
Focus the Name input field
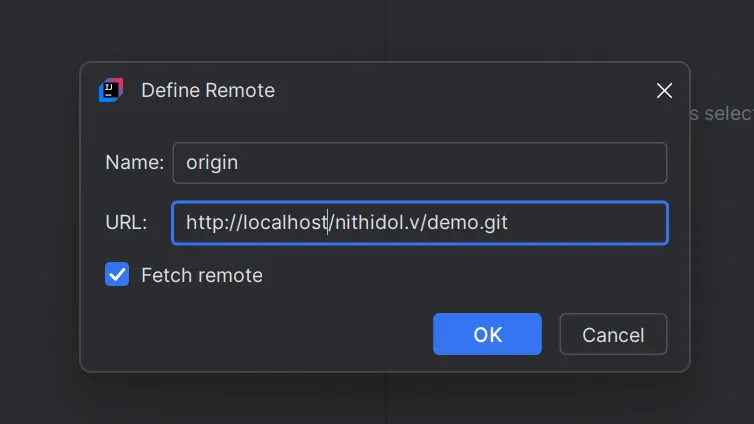tap(419, 163)
